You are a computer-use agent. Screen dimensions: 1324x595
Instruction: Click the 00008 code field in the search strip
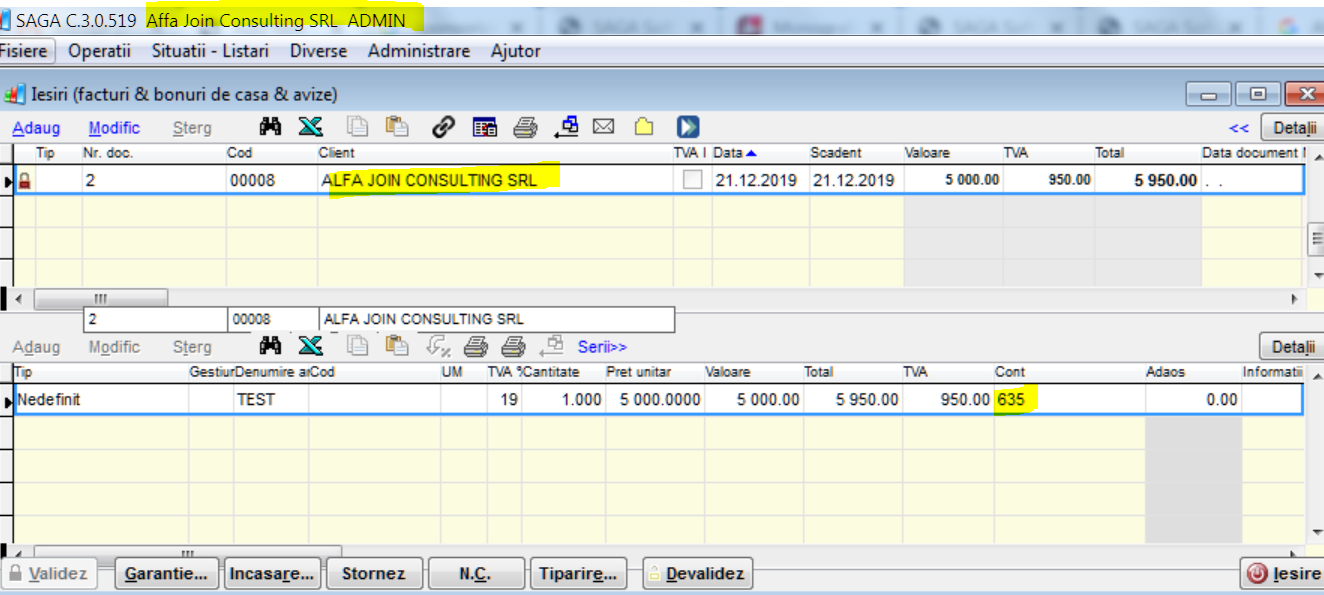[272, 319]
